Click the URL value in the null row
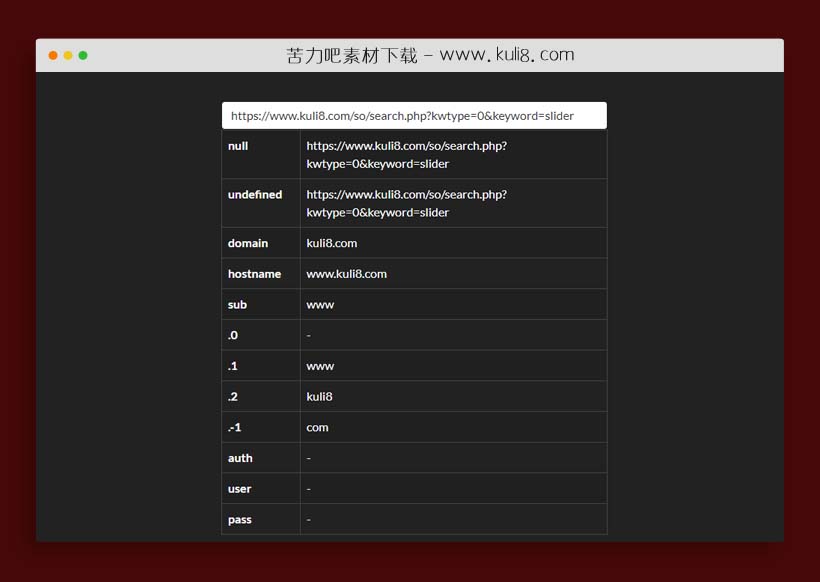Screen dimensions: 820x582 (x=406, y=154)
